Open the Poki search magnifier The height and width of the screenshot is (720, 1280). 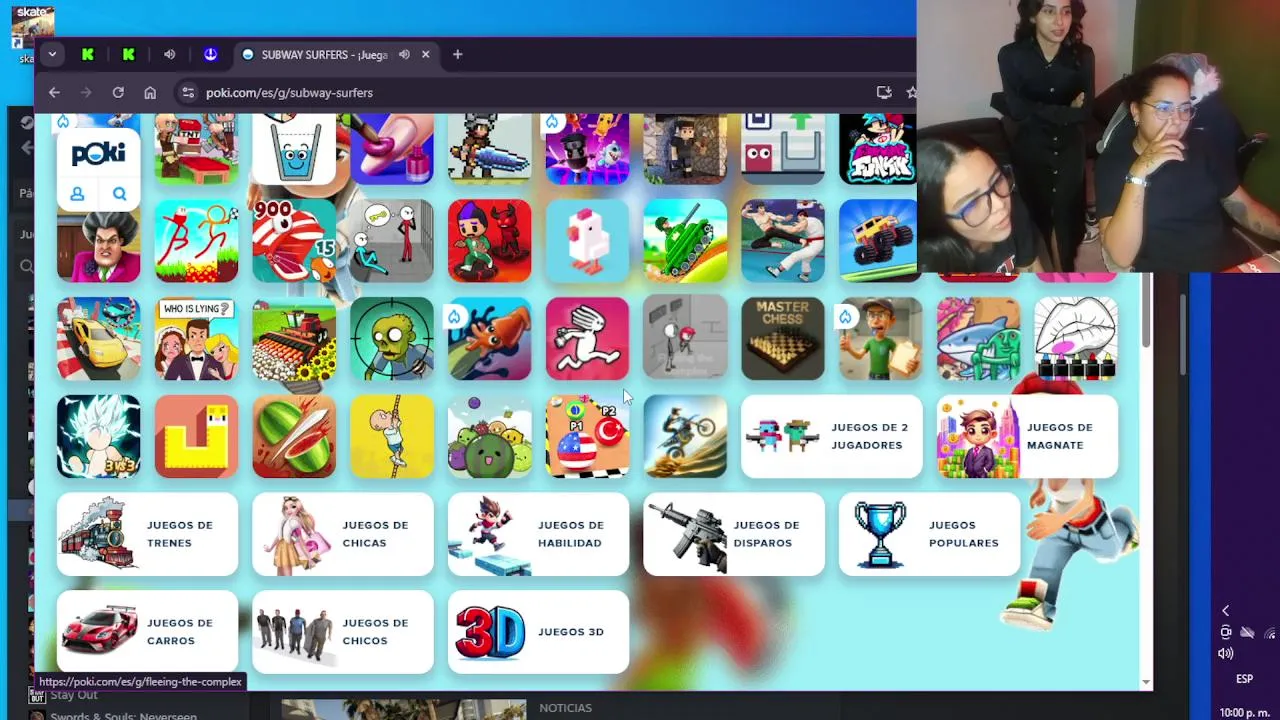click(119, 194)
